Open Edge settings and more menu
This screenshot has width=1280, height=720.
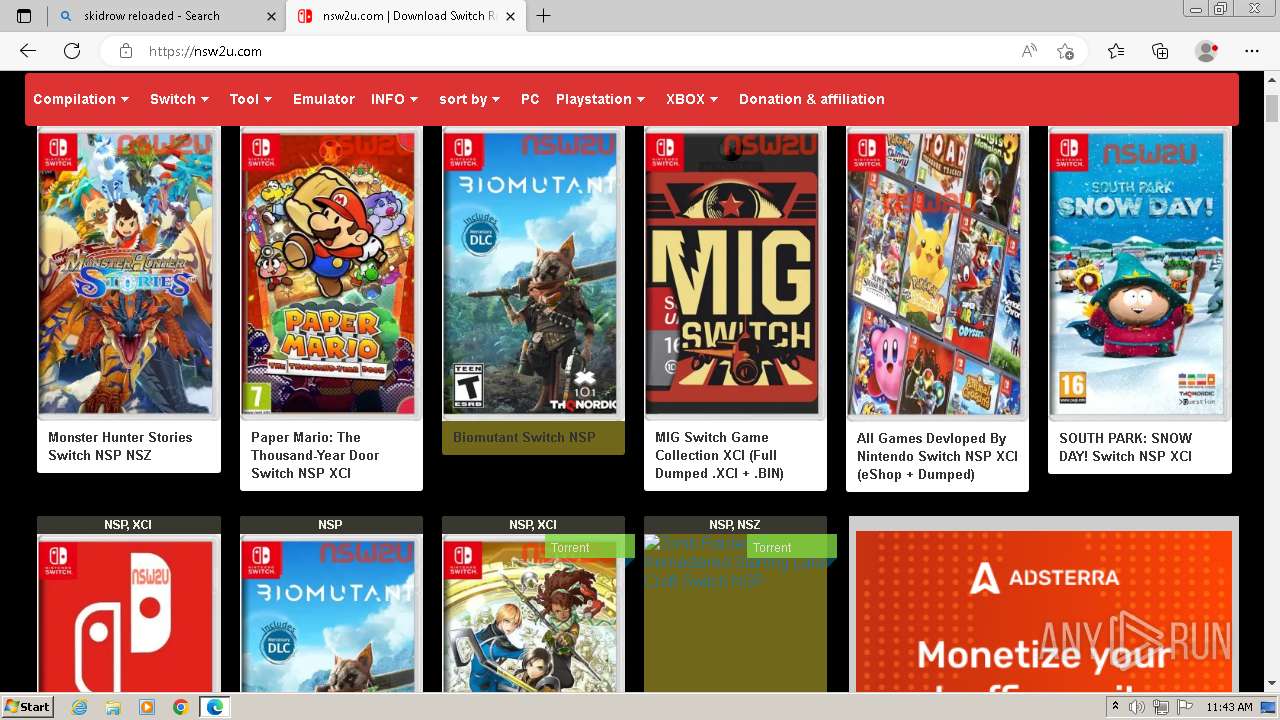click(1252, 51)
